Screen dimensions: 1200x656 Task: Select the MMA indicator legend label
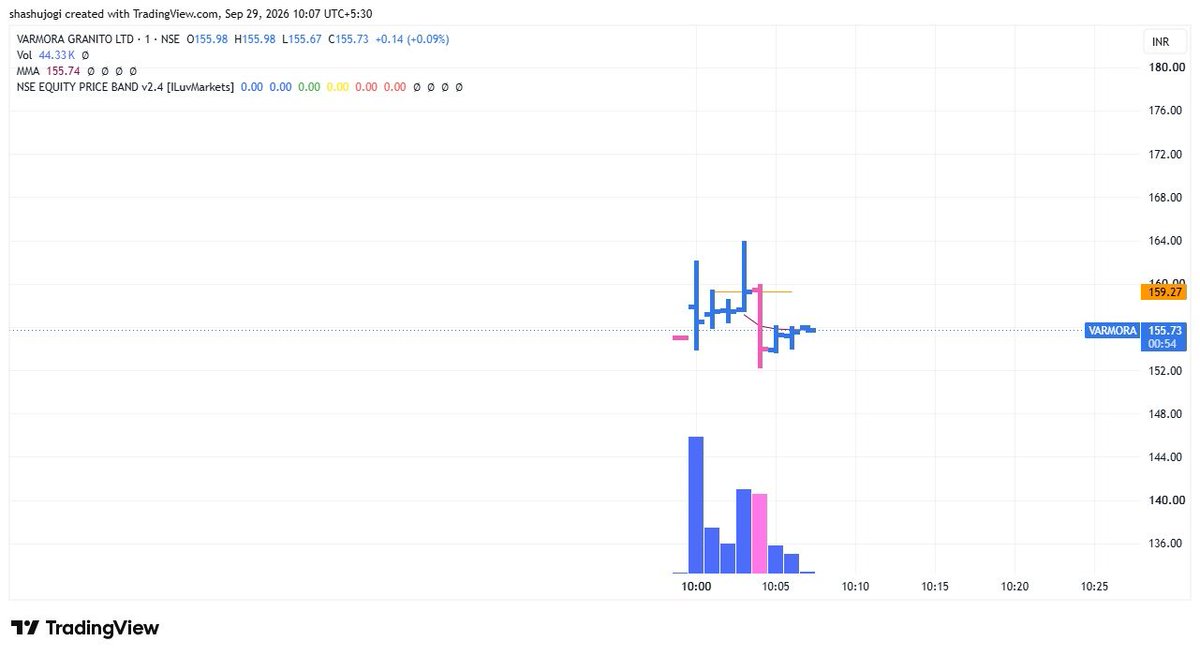click(28, 71)
